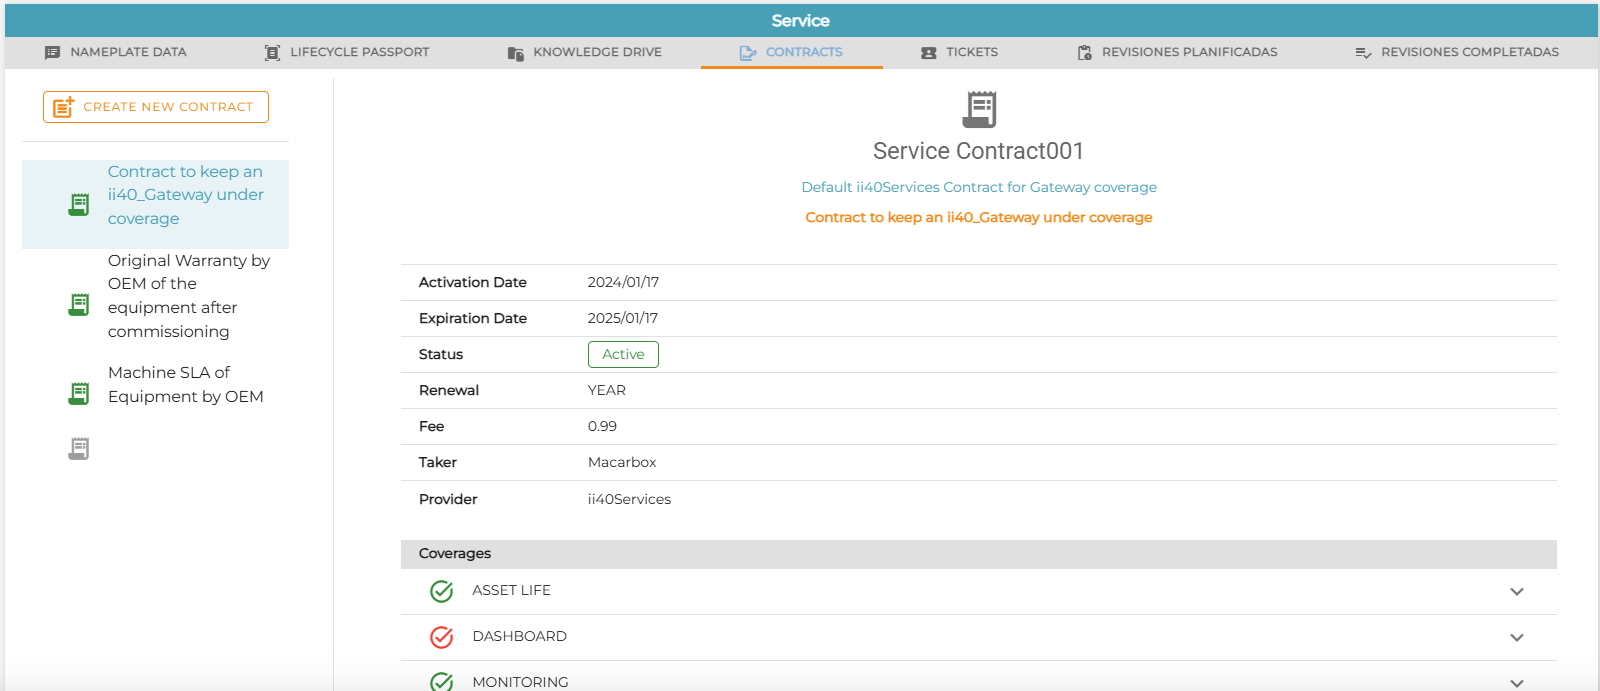Select the Contracts tab

click(791, 52)
